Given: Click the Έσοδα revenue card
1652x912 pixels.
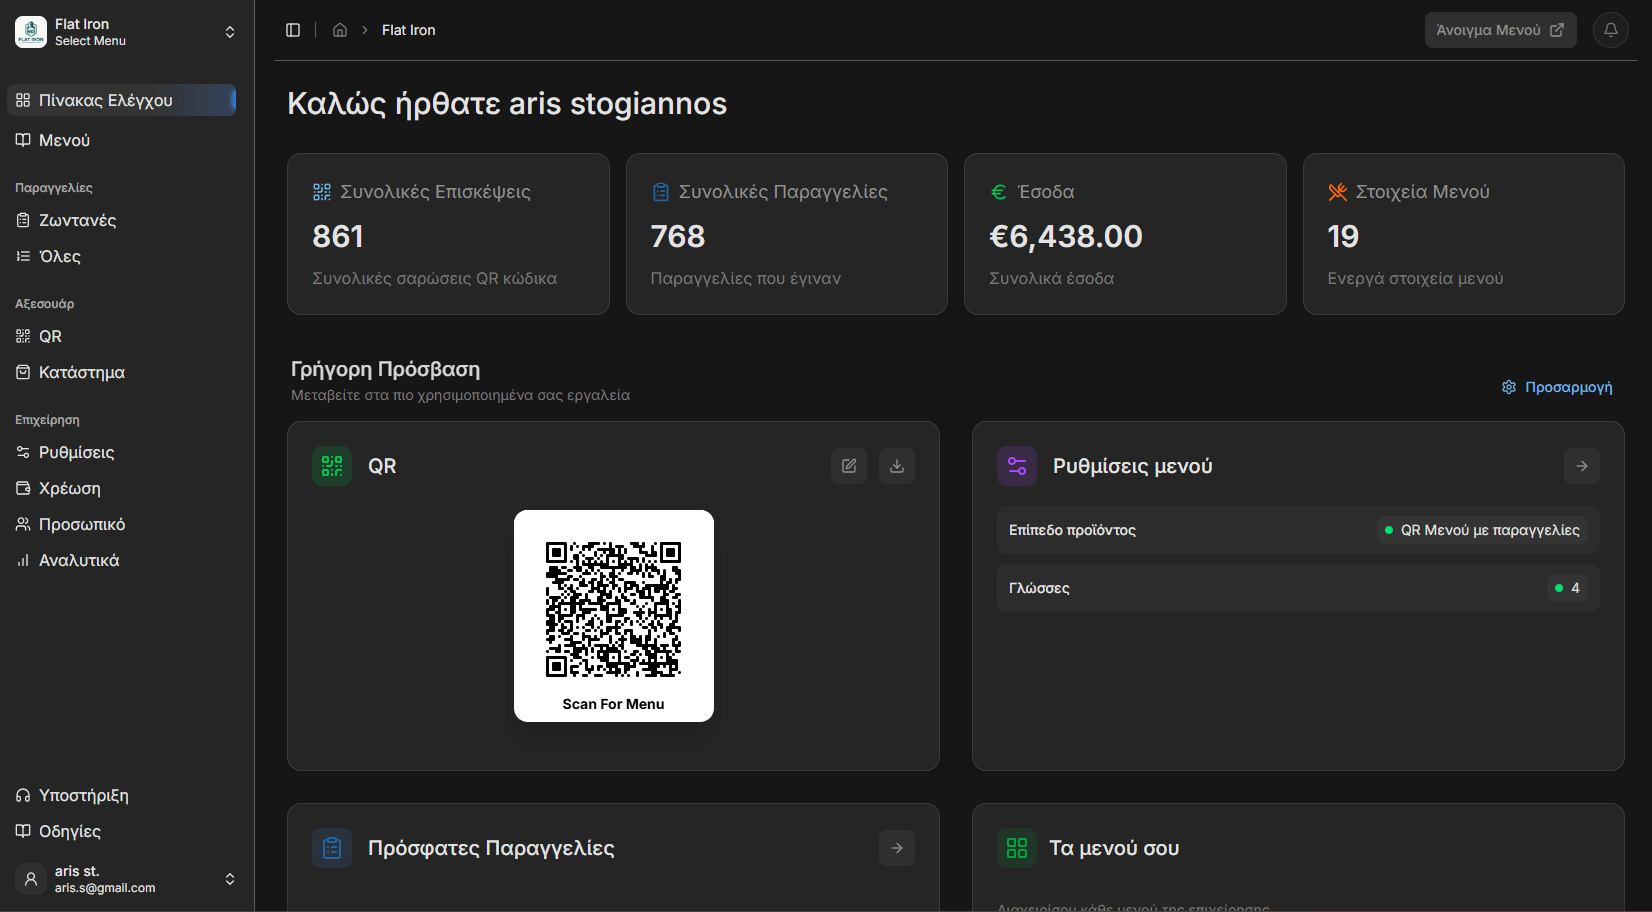Looking at the screenshot, I should pyautogui.click(x=1125, y=234).
